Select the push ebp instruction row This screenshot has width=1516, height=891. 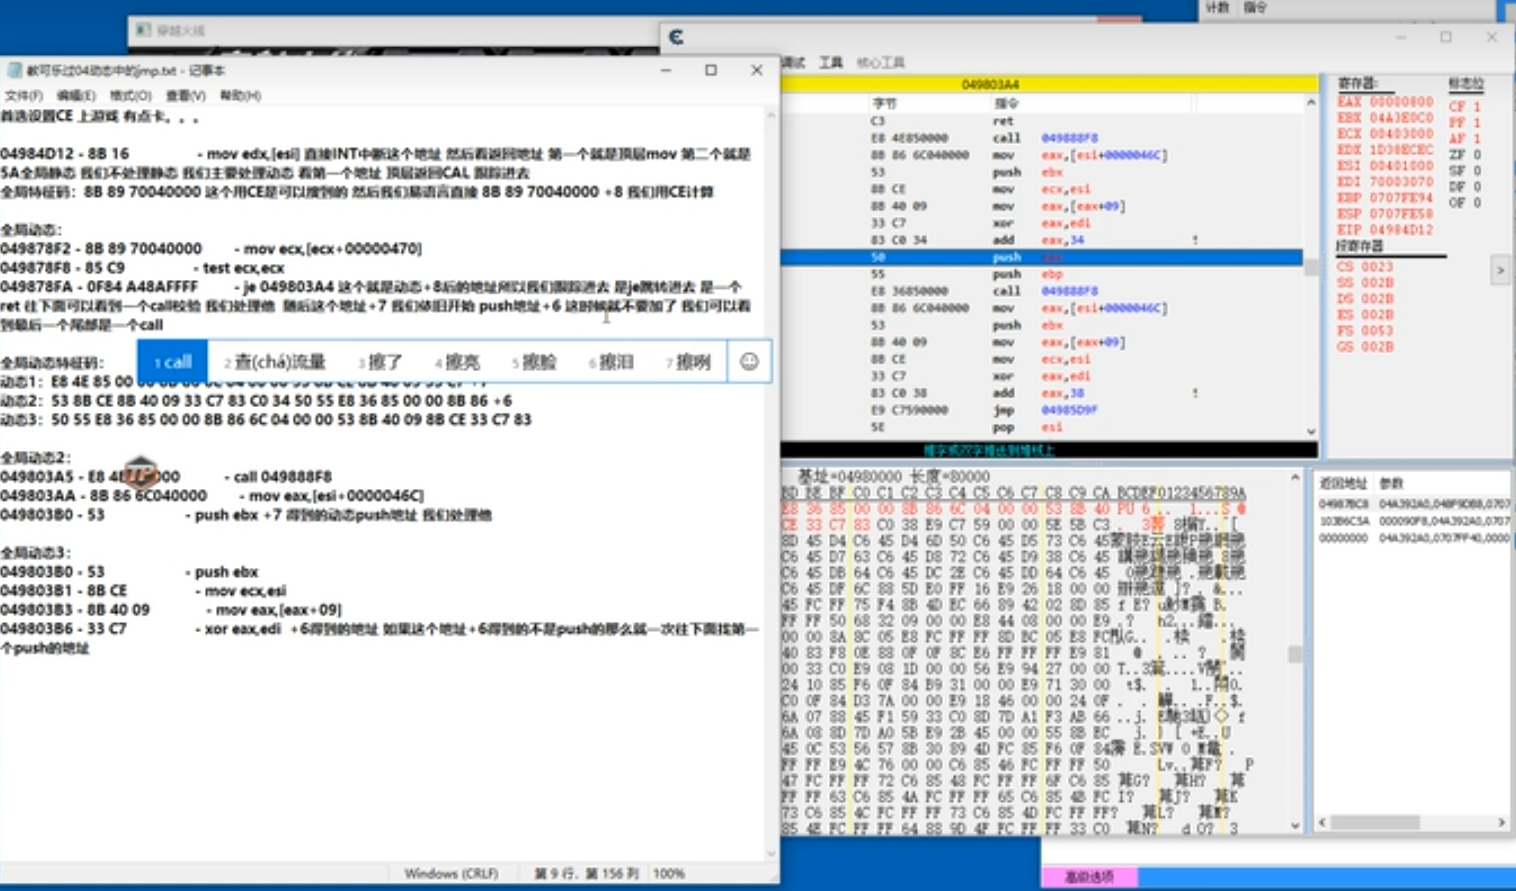tap(1041, 274)
